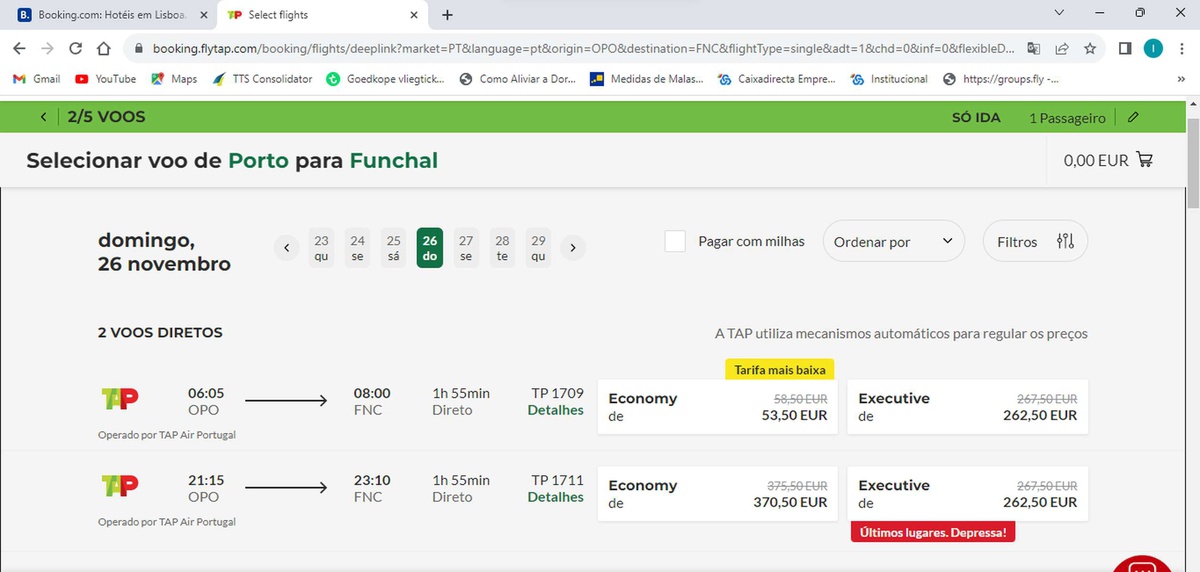This screenshot has width=1200, height=572.
Task: Expand the Ordenar por dropdown
Action: tap(893, 241)
